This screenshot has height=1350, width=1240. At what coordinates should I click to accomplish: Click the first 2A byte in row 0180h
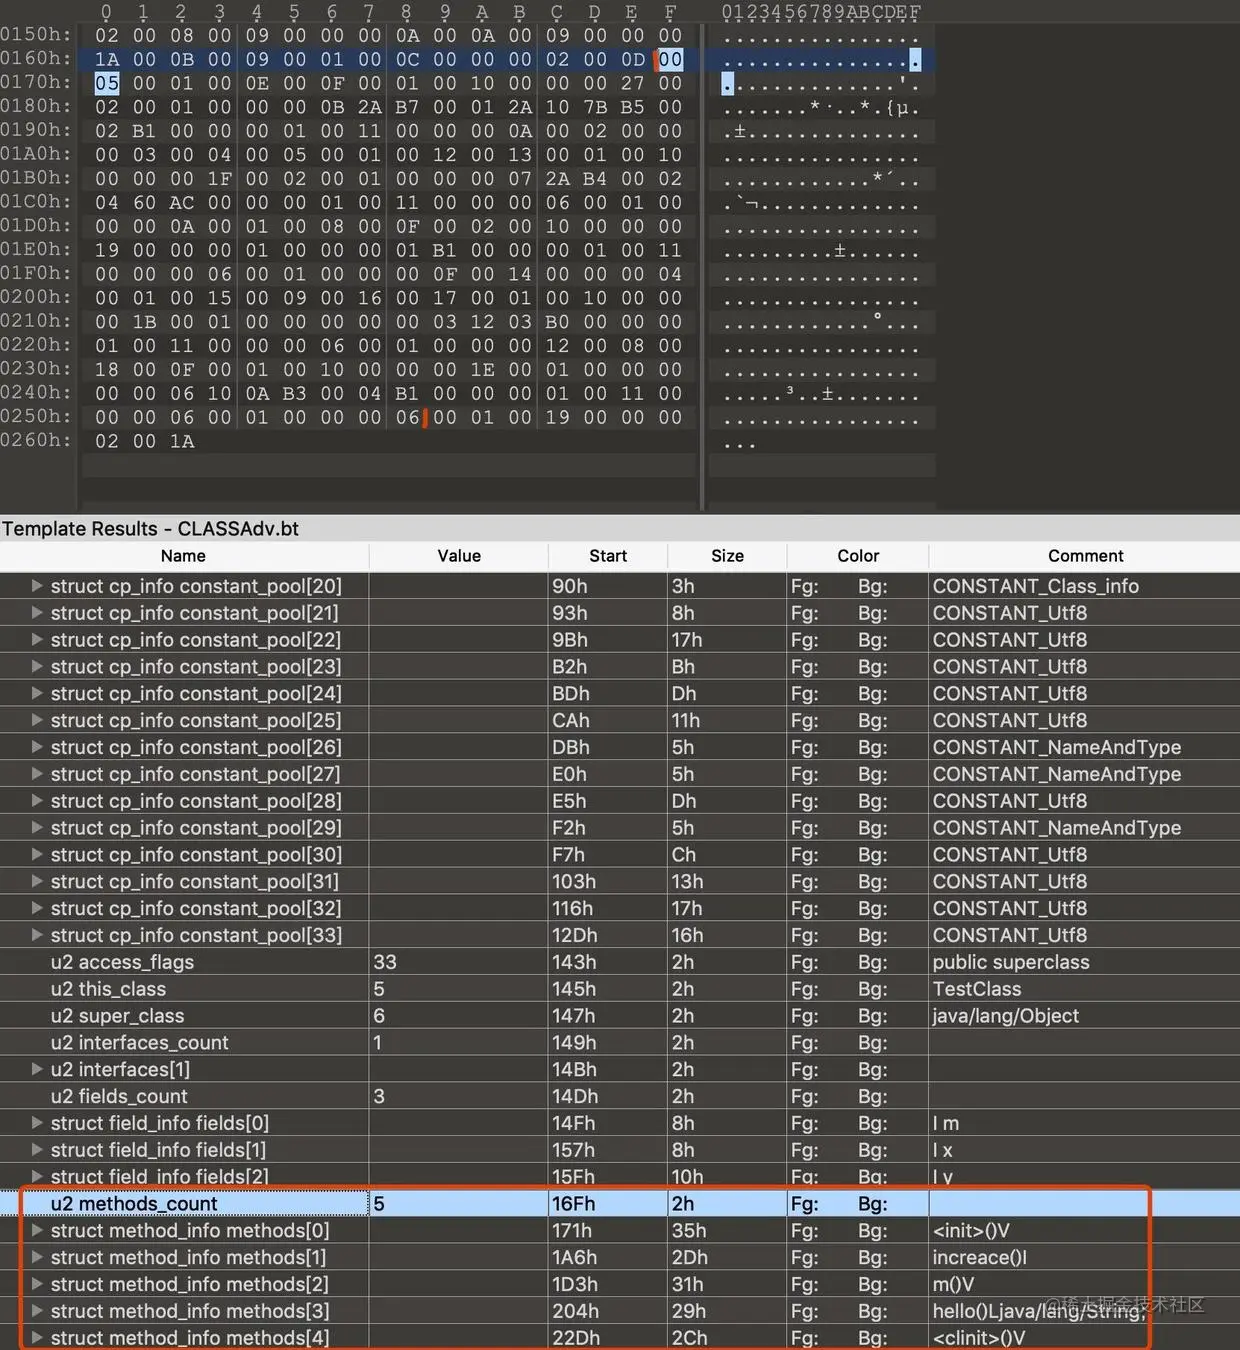coord(370,107)
